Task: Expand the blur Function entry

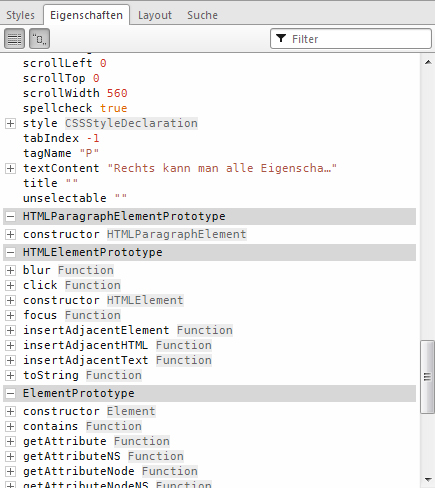Action: click(10, 270)
